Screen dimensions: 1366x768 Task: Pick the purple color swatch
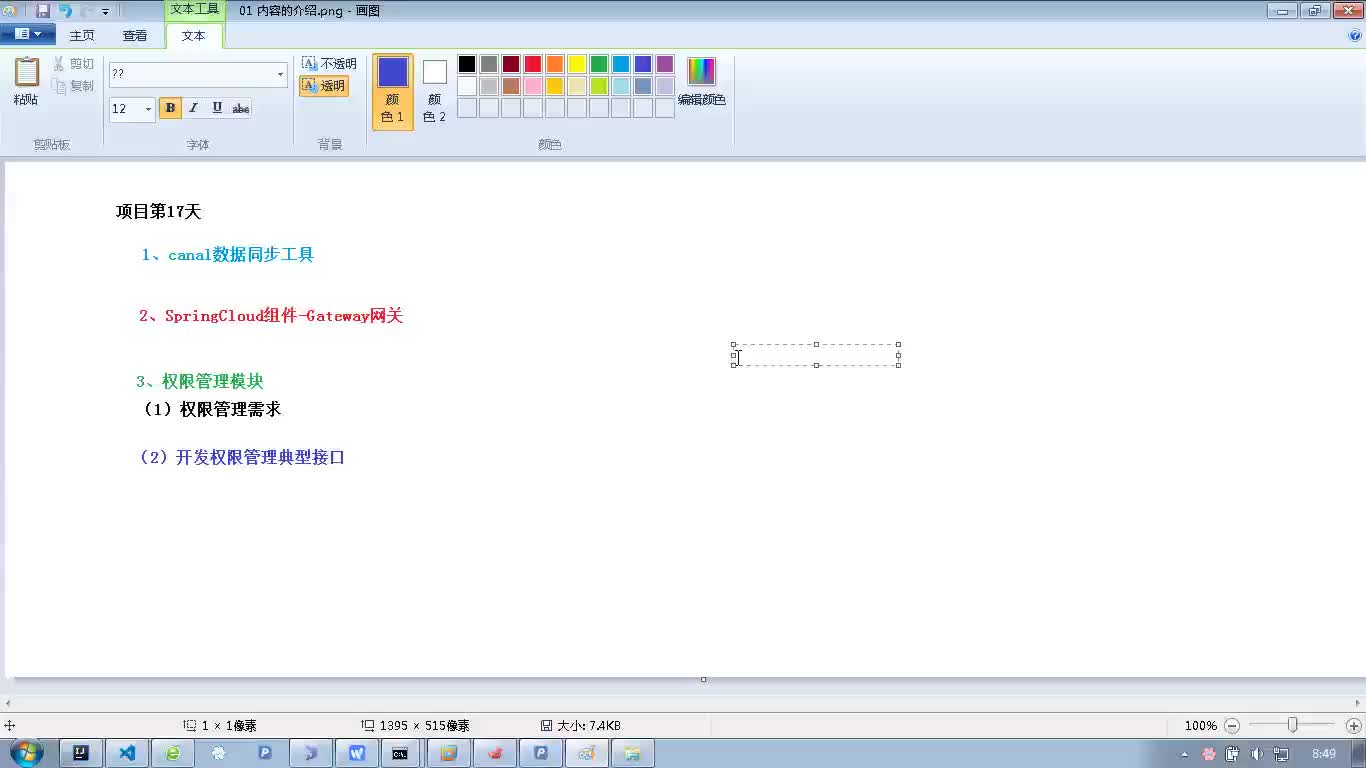(x=665, y=64)
